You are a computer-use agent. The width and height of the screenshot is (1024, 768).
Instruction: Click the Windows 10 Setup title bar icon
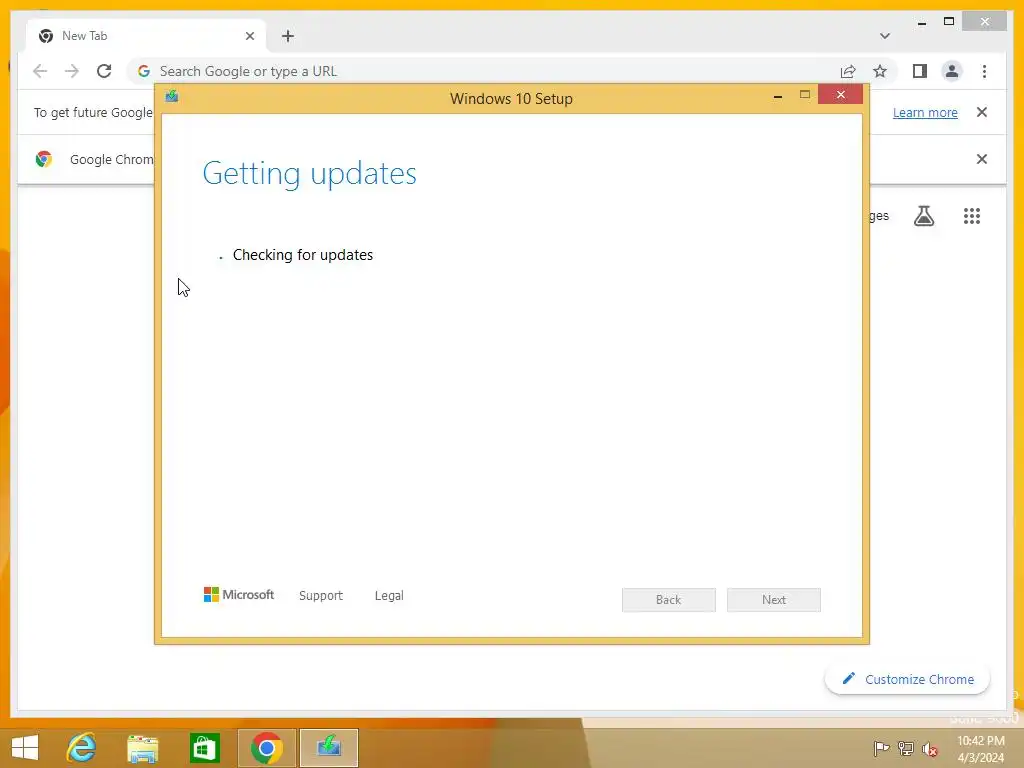(172, 97)
